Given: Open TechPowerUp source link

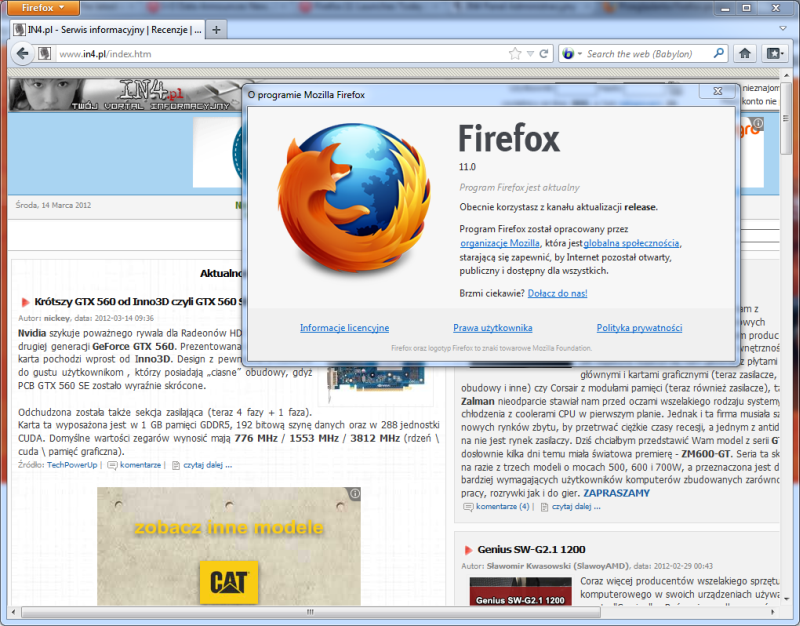Looking at the screenshot, I should coord(72,465).
